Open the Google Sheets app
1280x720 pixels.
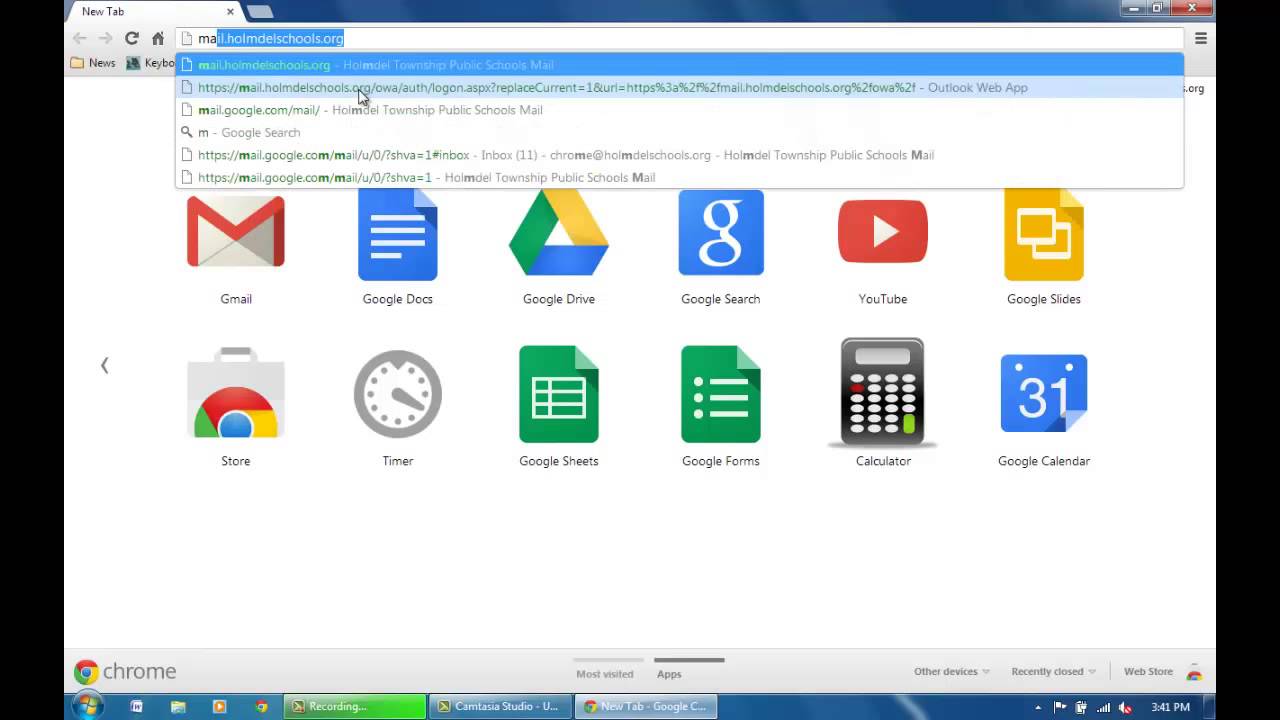click(559, 394)
